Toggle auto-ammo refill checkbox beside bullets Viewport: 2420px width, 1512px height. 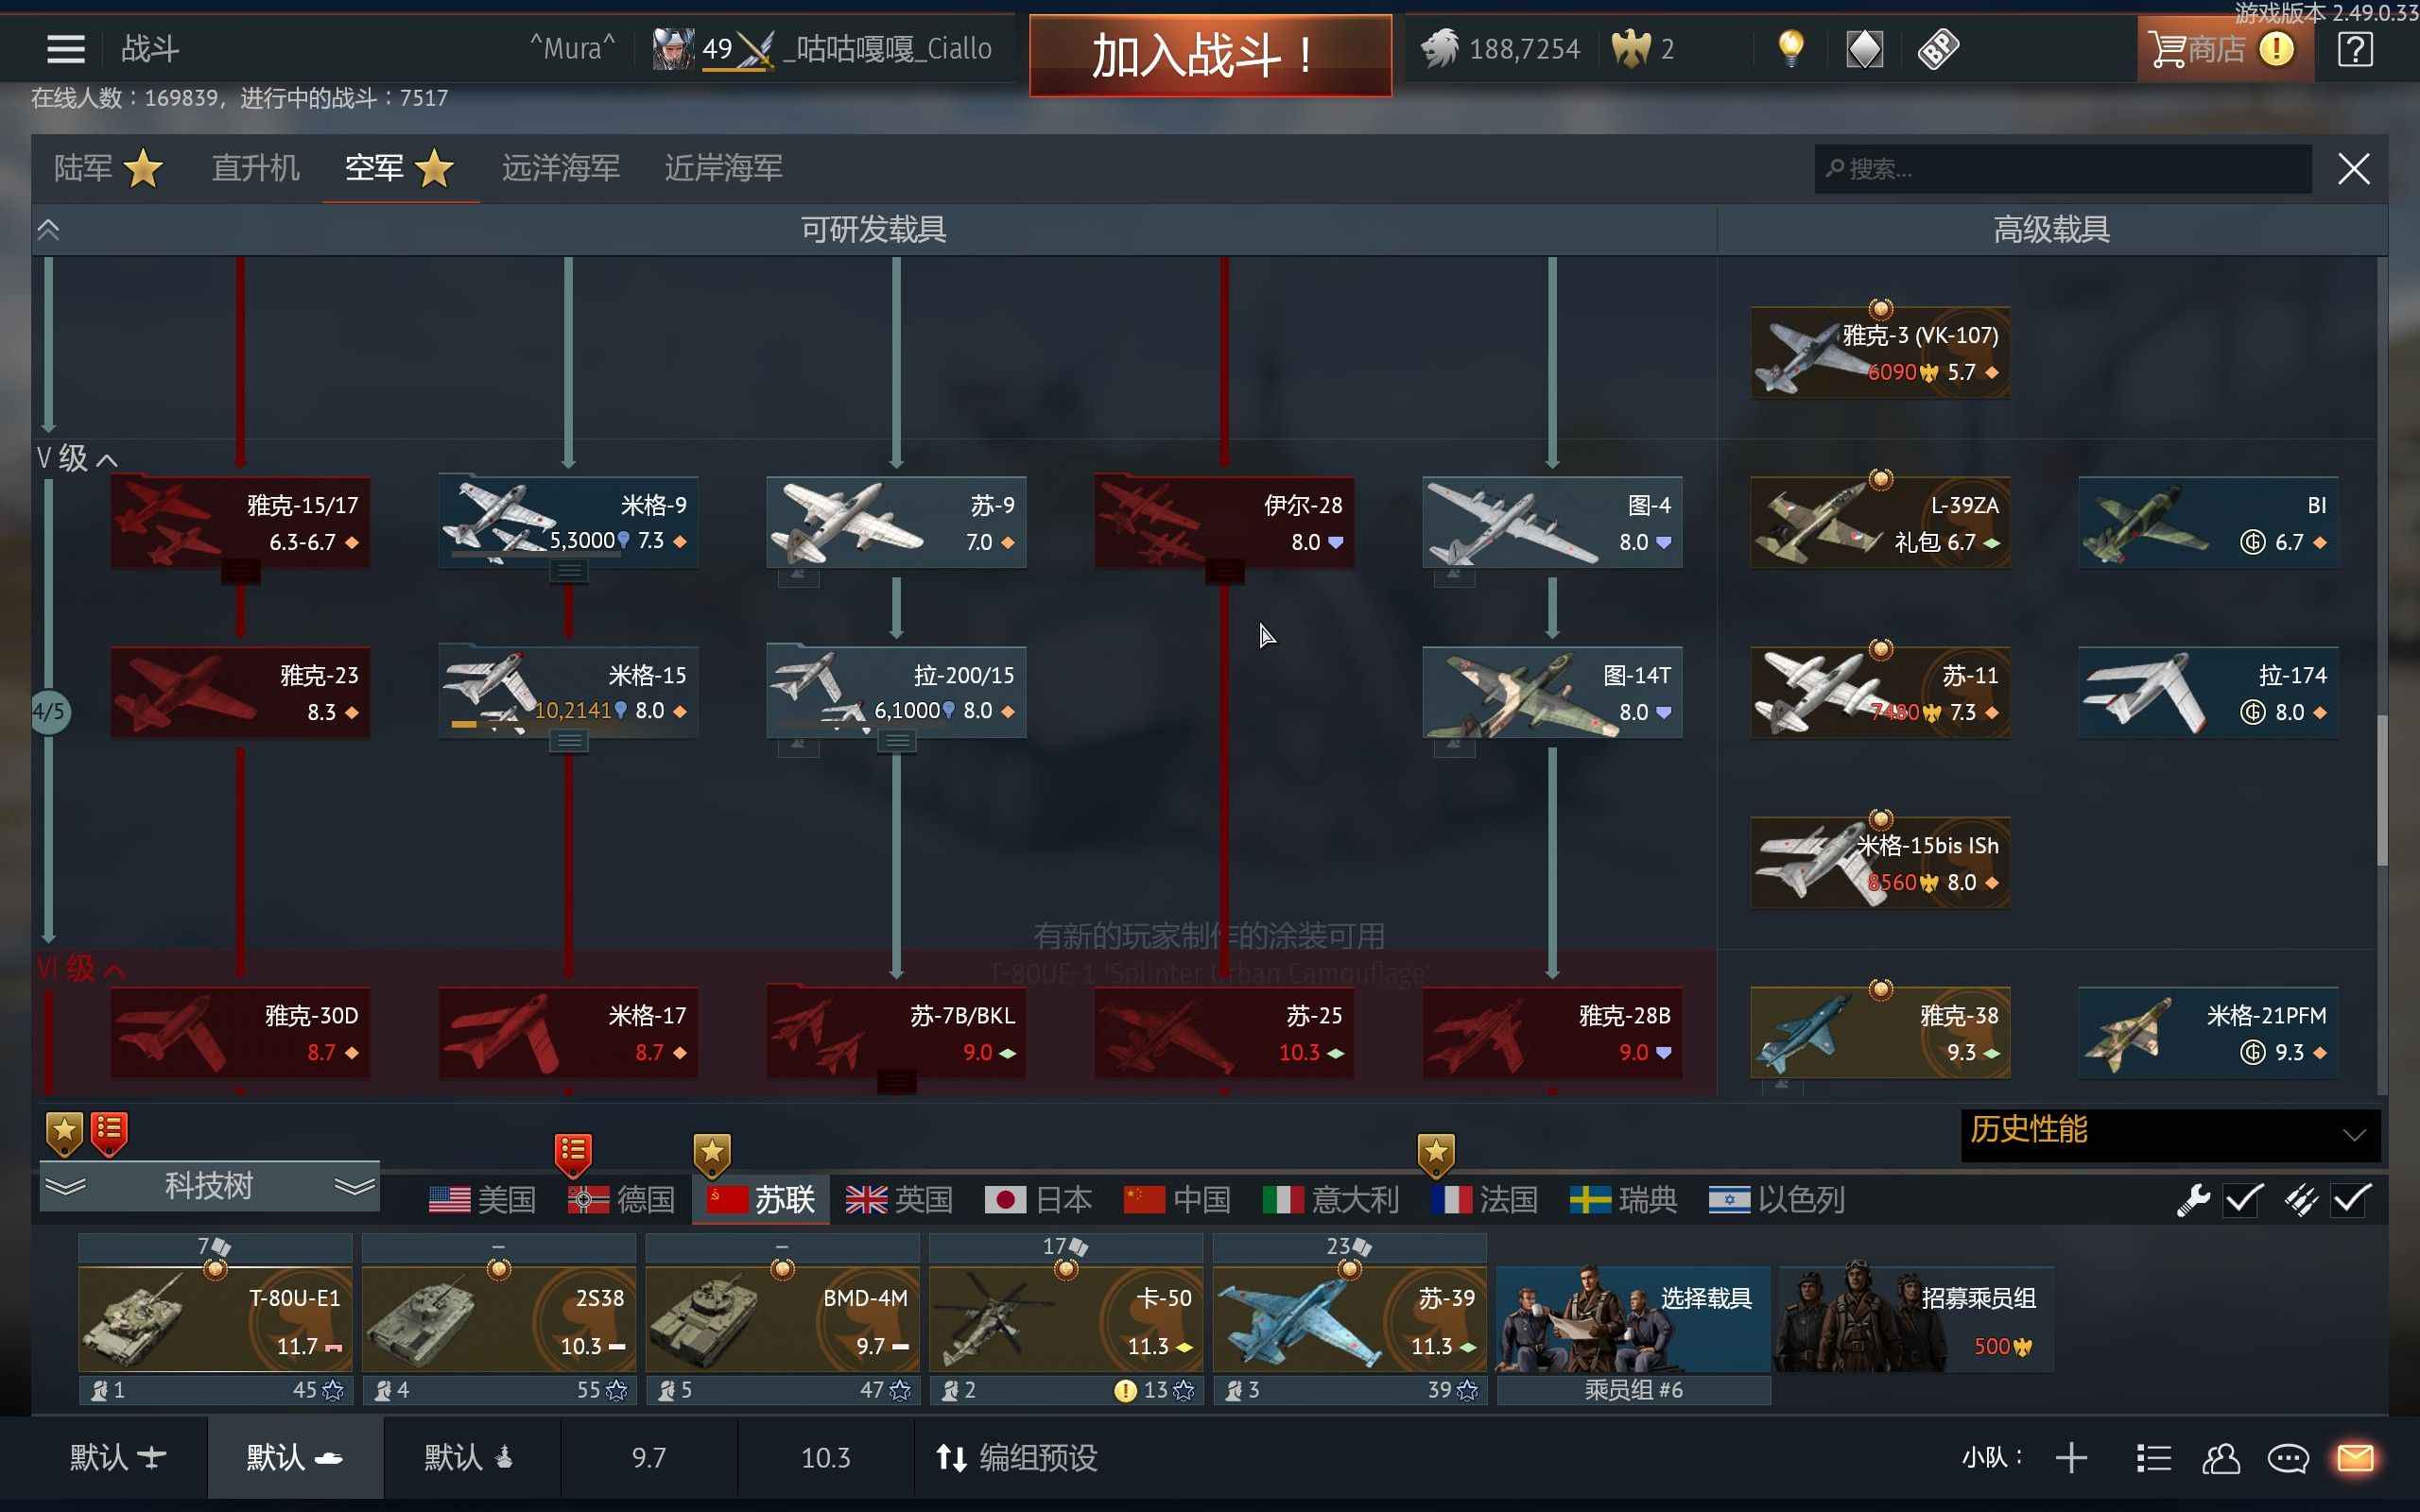point(2350,1199)
